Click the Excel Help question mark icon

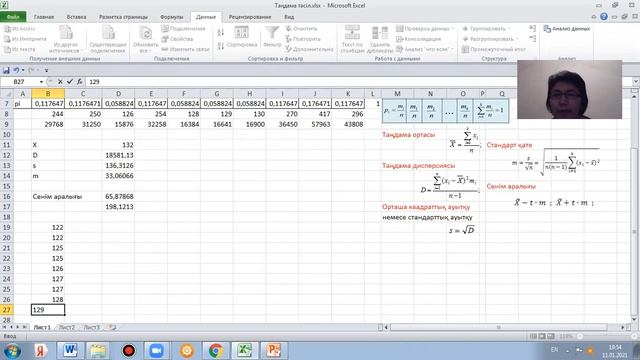pyautogui.click(x=604, y=17)
